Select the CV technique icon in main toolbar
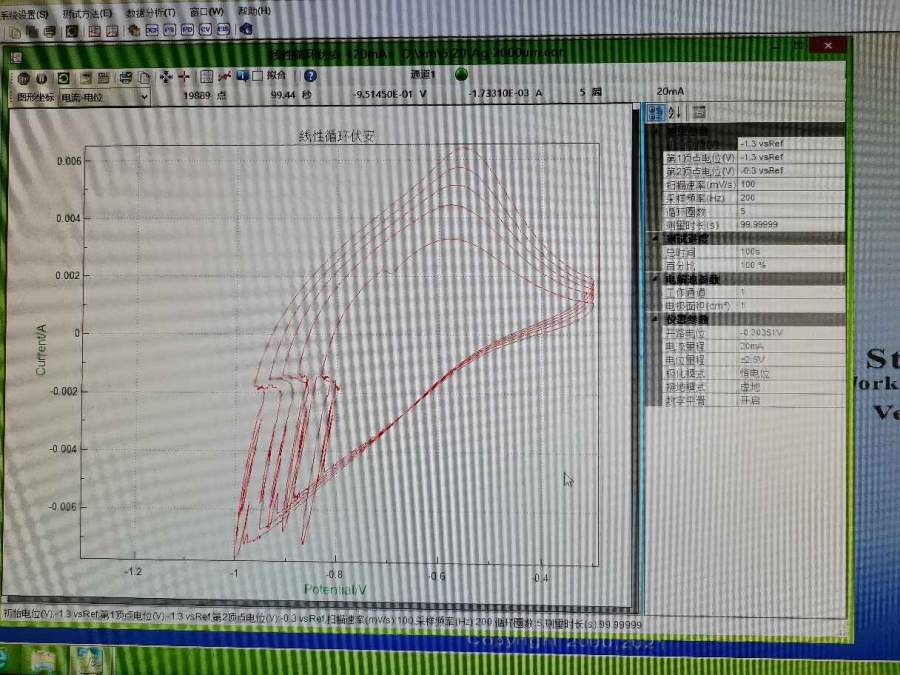The height and width of the screenshot is (675, 900). 205,29
